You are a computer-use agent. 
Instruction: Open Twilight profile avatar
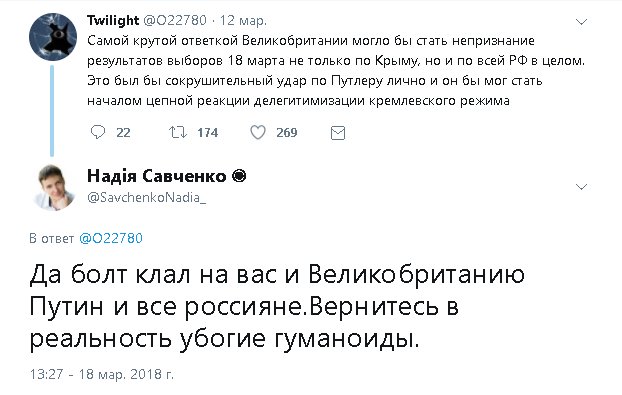[53, 36]
